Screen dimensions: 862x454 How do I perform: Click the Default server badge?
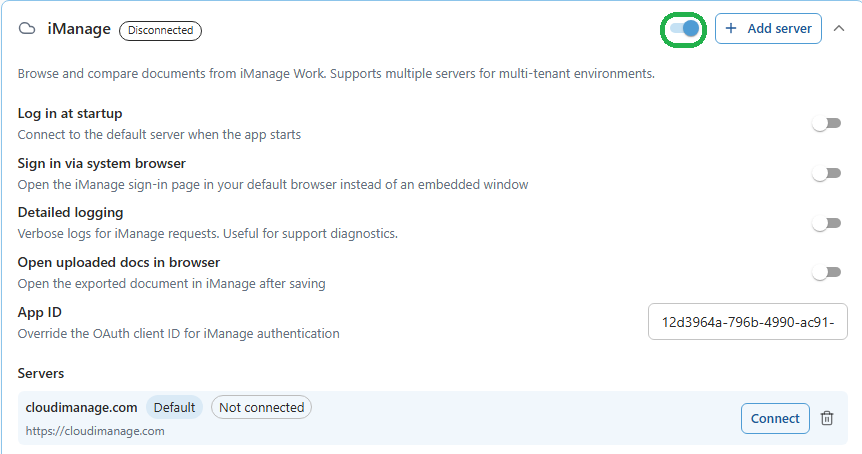(x=174, y=407)
